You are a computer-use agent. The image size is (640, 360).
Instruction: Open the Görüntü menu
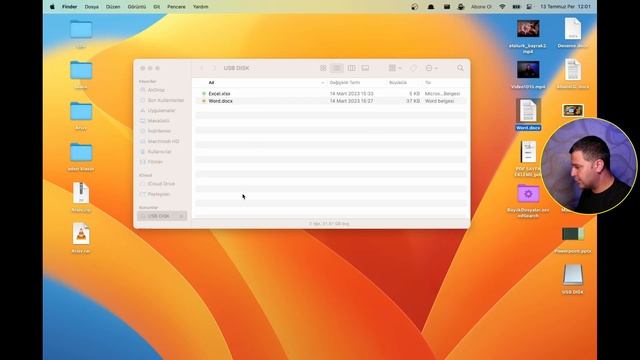(137, 7)
